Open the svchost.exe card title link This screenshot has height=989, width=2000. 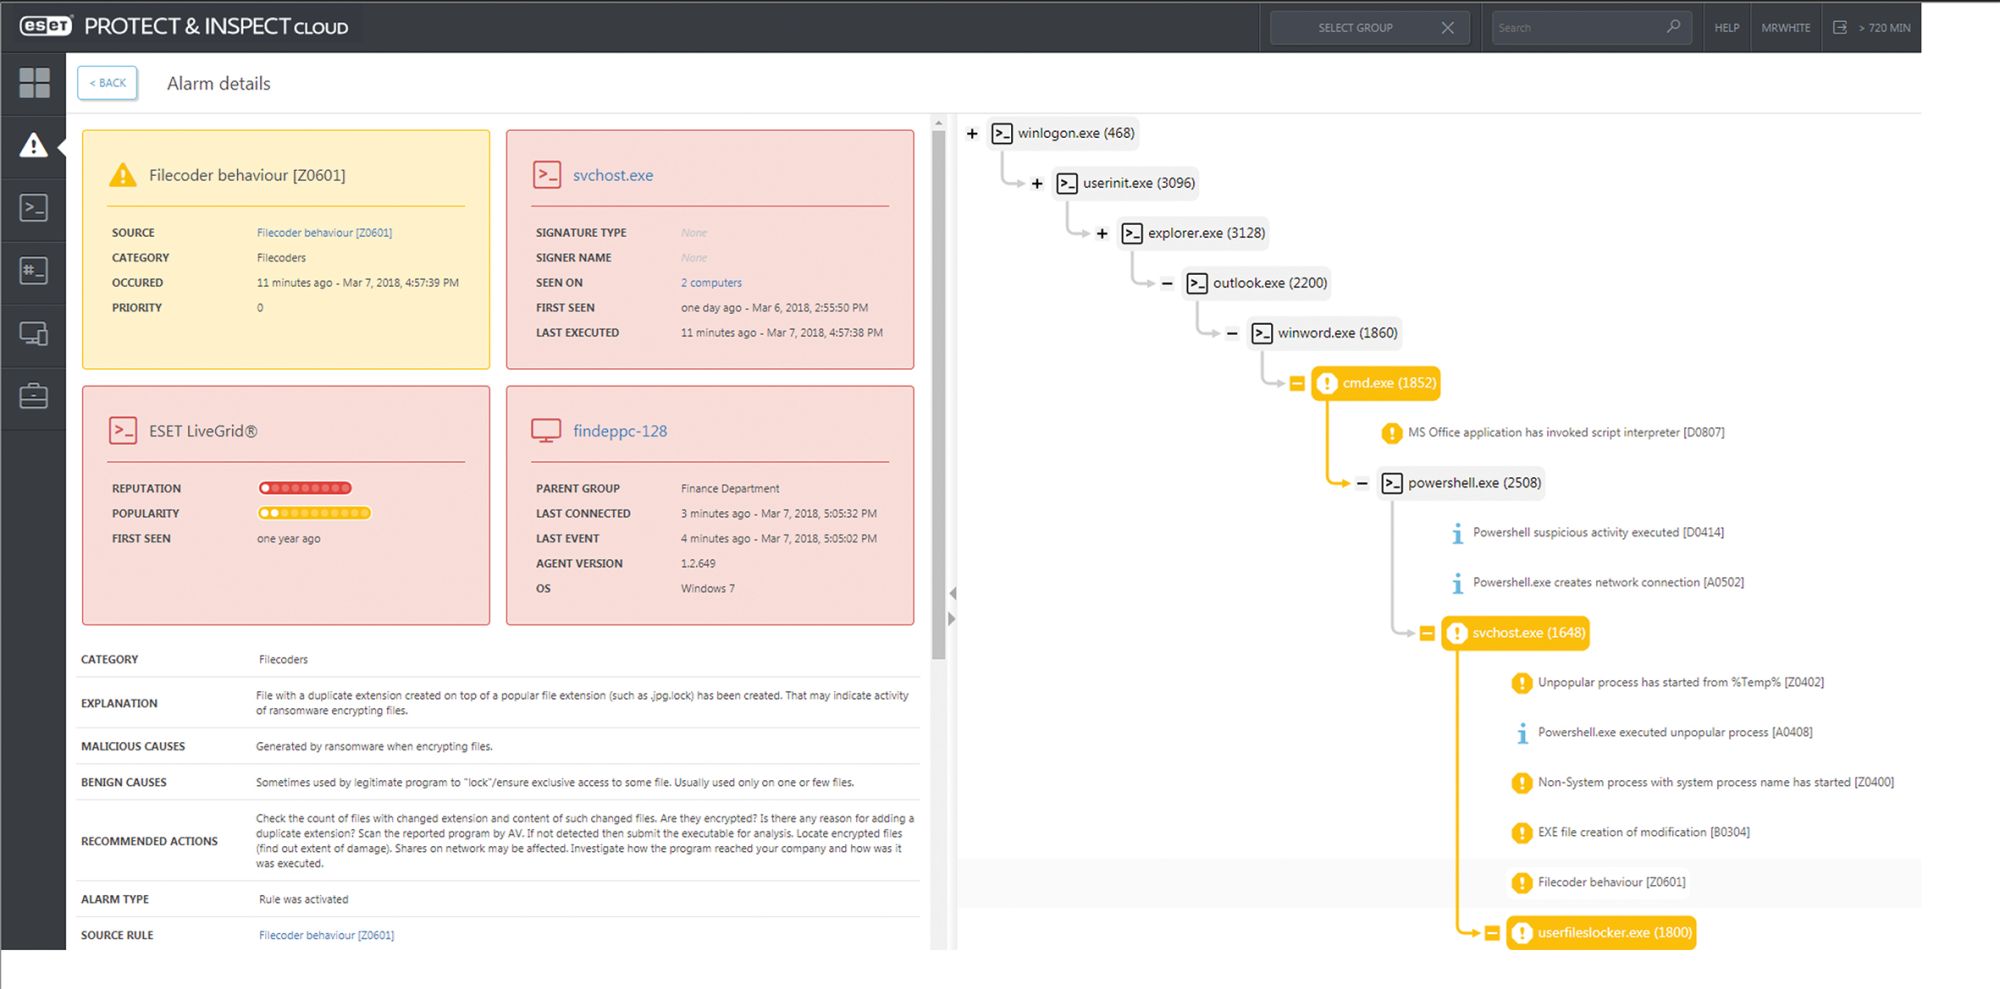(613, 175)
